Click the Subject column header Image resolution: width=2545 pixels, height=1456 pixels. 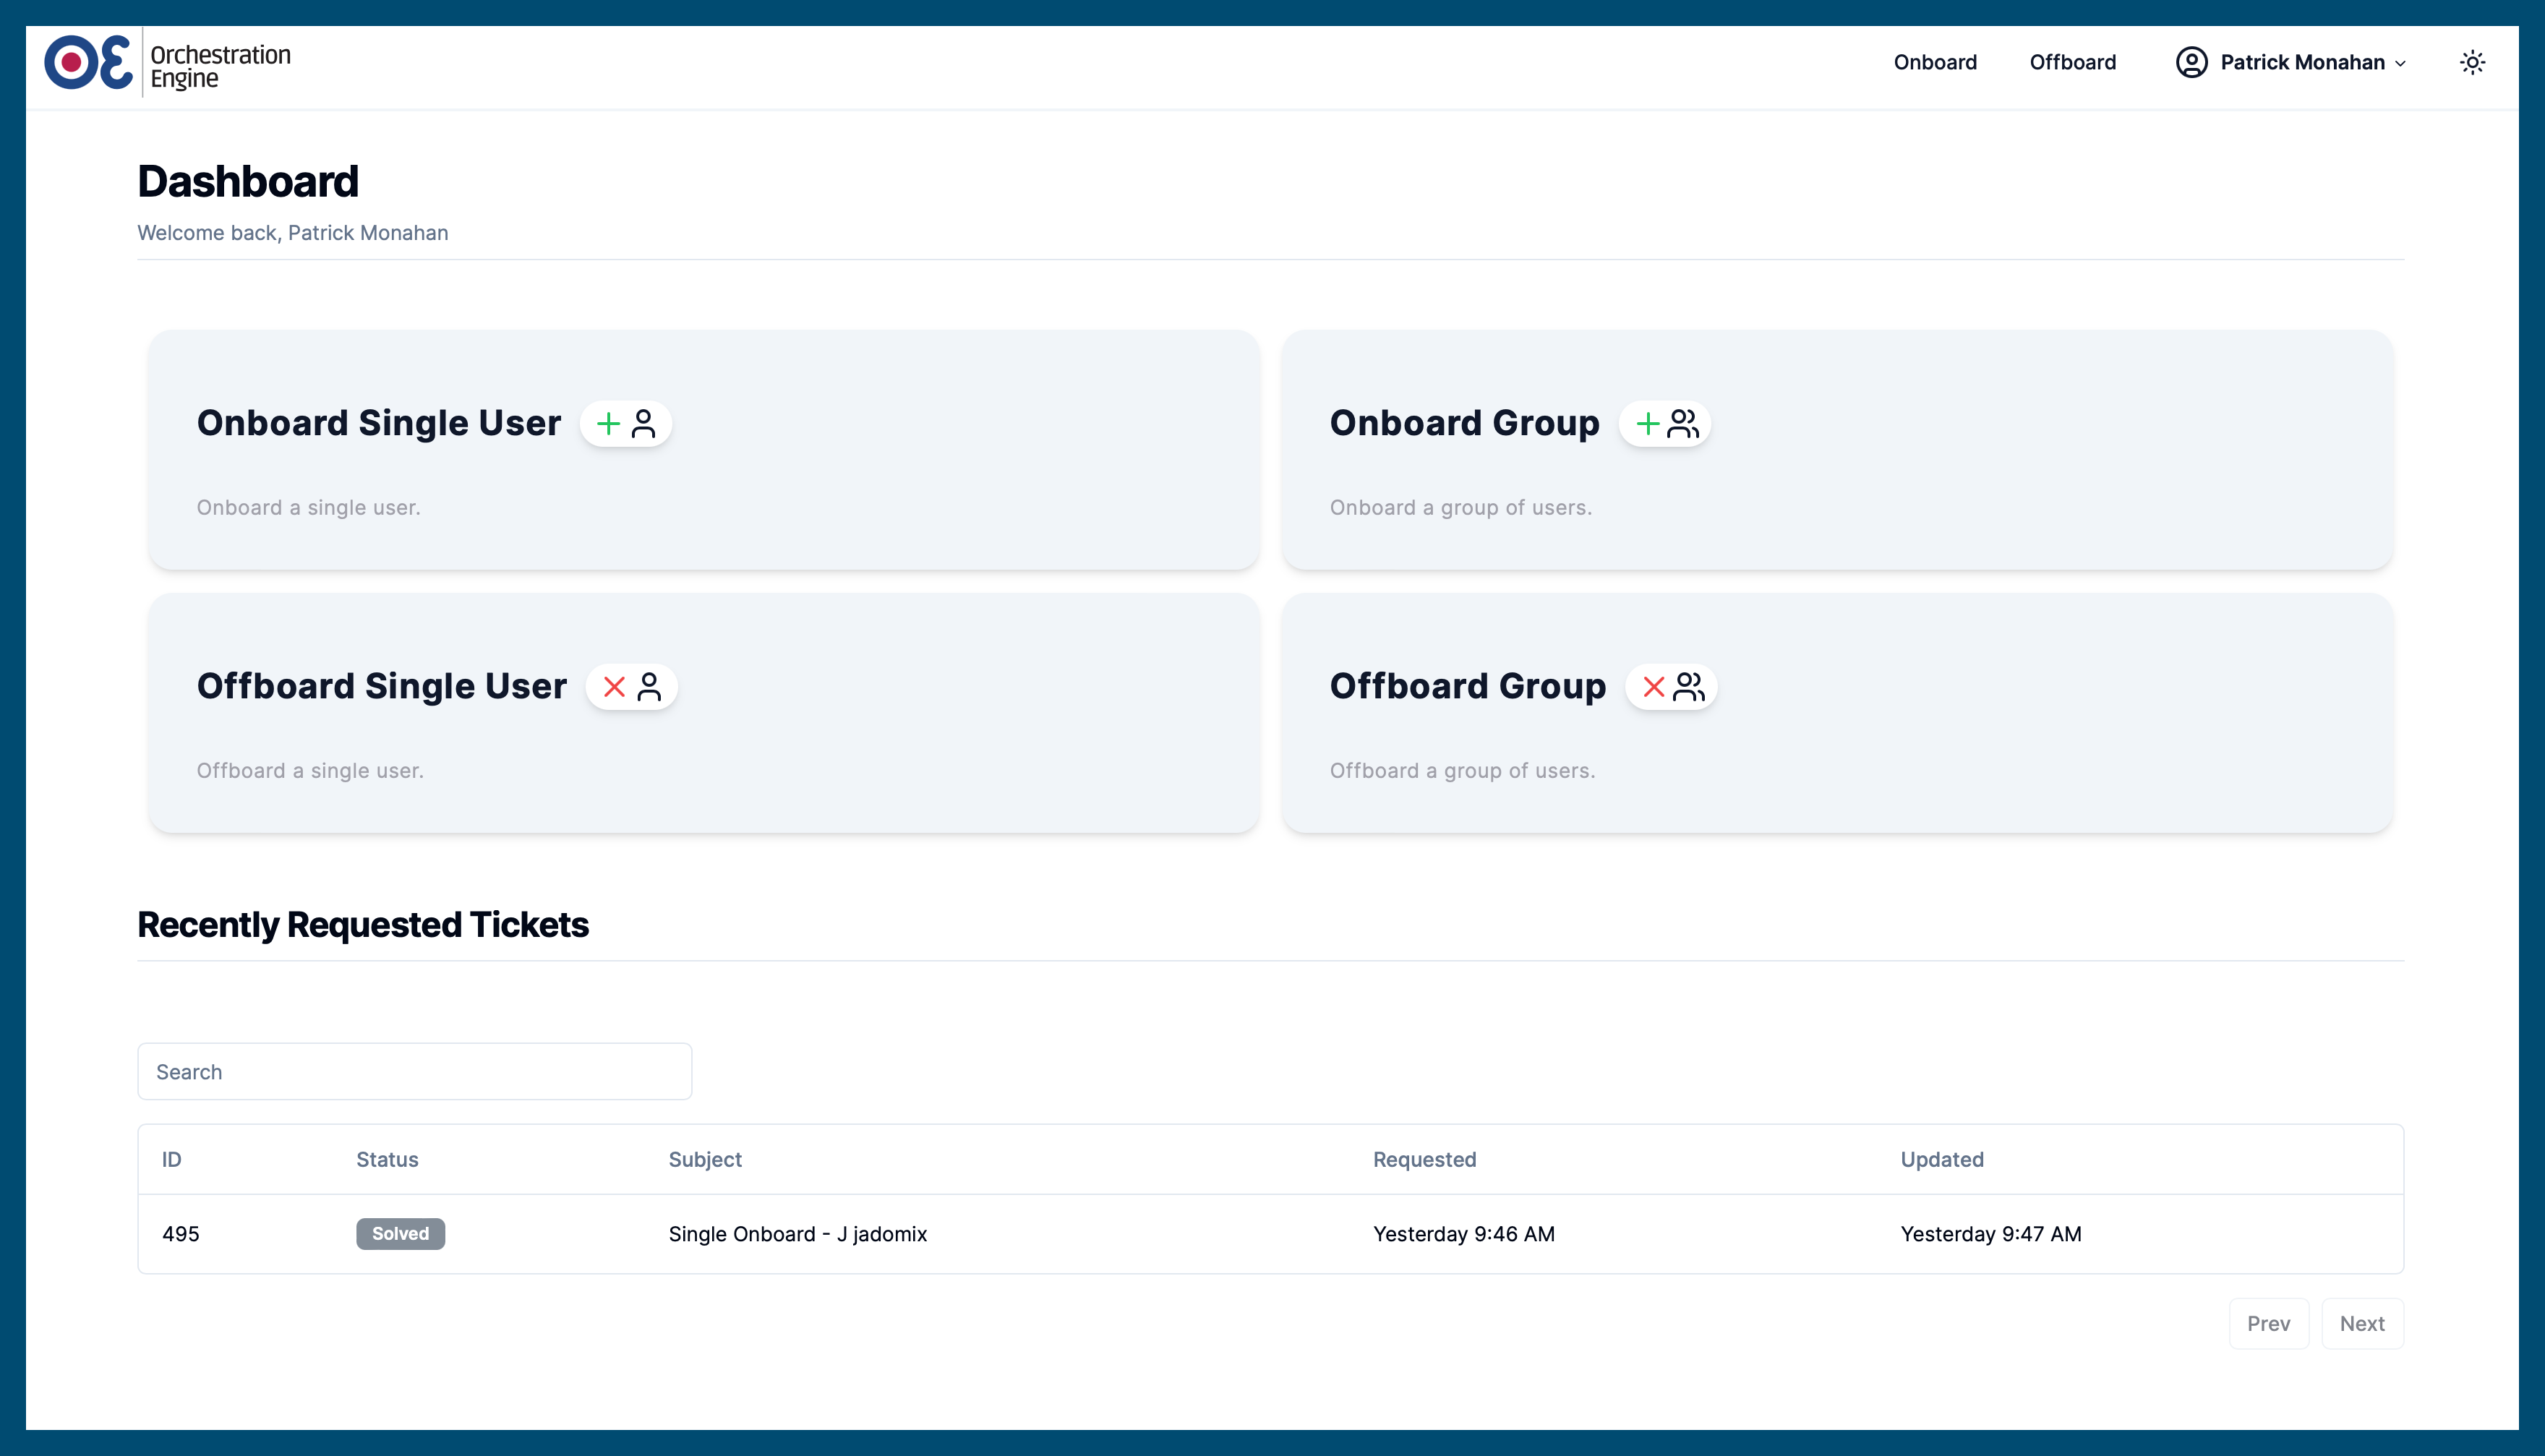pyautogui.click(x=705, y=1159)
